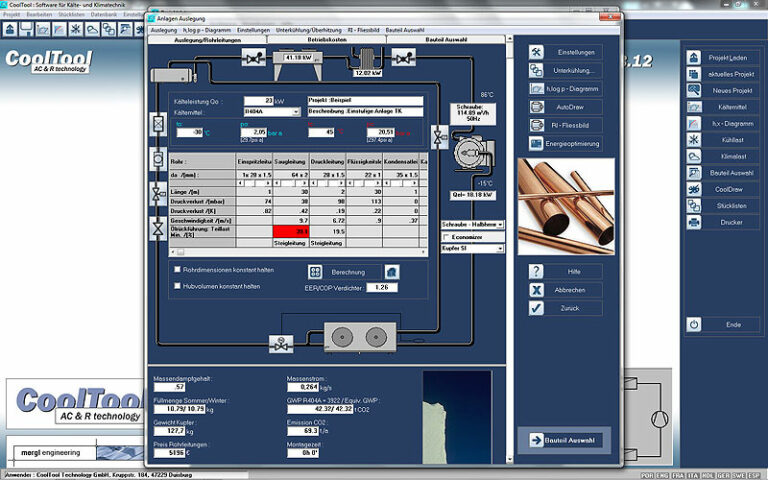The height and width of the screenshot is (480, 768).
Task: Click the house icon beside Berechnung
Action: (391, 272)
